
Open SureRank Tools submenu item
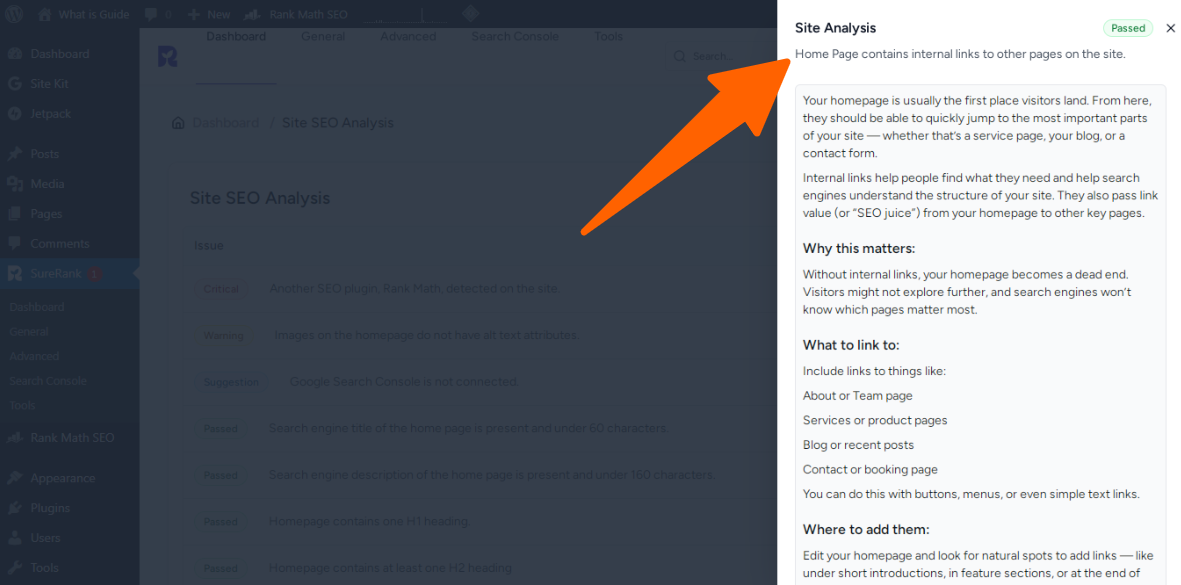pos(23,405)
